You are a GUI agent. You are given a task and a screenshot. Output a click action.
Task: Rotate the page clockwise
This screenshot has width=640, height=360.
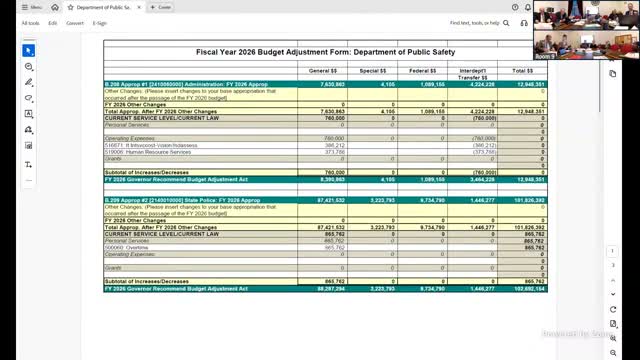click(x=613, y=309)
